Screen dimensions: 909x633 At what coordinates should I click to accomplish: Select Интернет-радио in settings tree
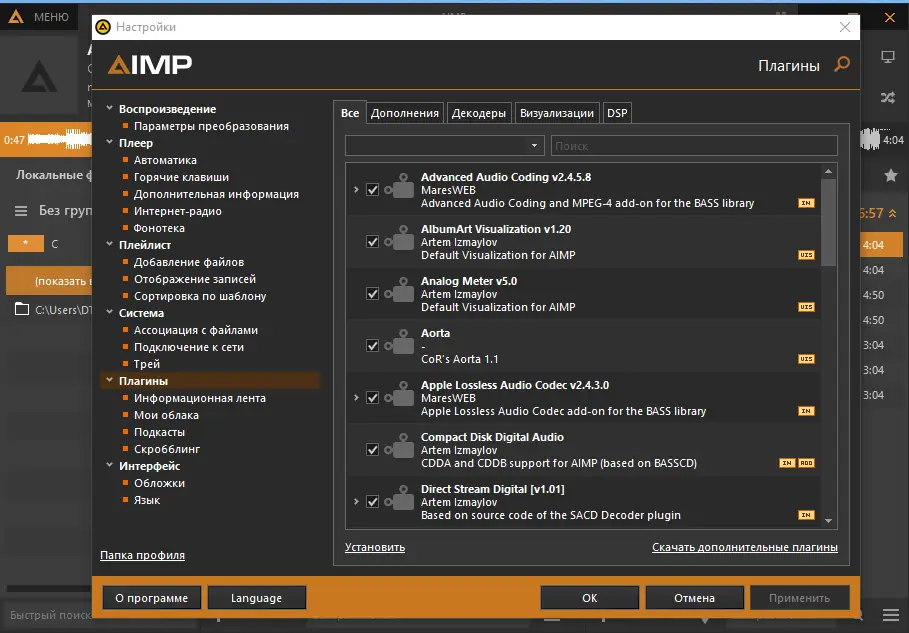tap(177, 211)
